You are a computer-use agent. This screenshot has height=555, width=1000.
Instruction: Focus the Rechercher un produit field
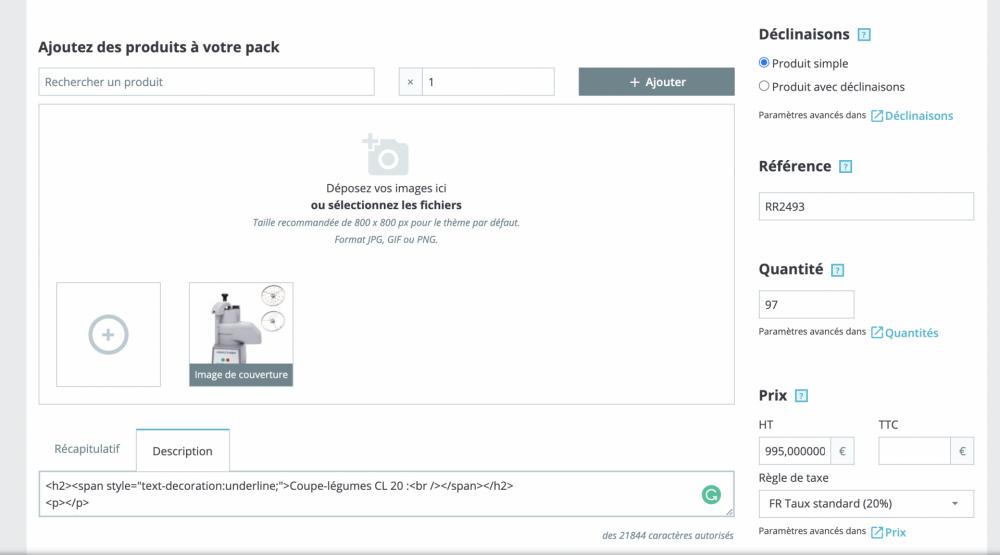206,82
